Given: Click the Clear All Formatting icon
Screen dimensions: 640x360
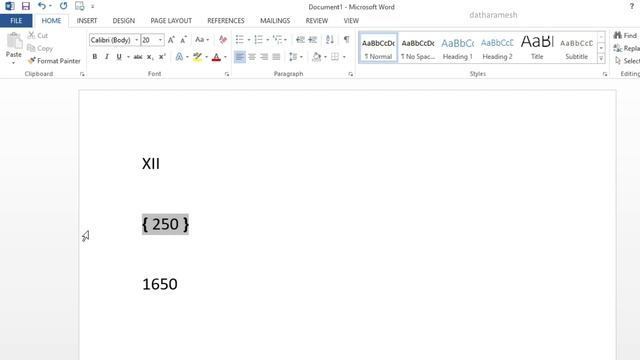Looking at the screenshot, I should 222,40.
